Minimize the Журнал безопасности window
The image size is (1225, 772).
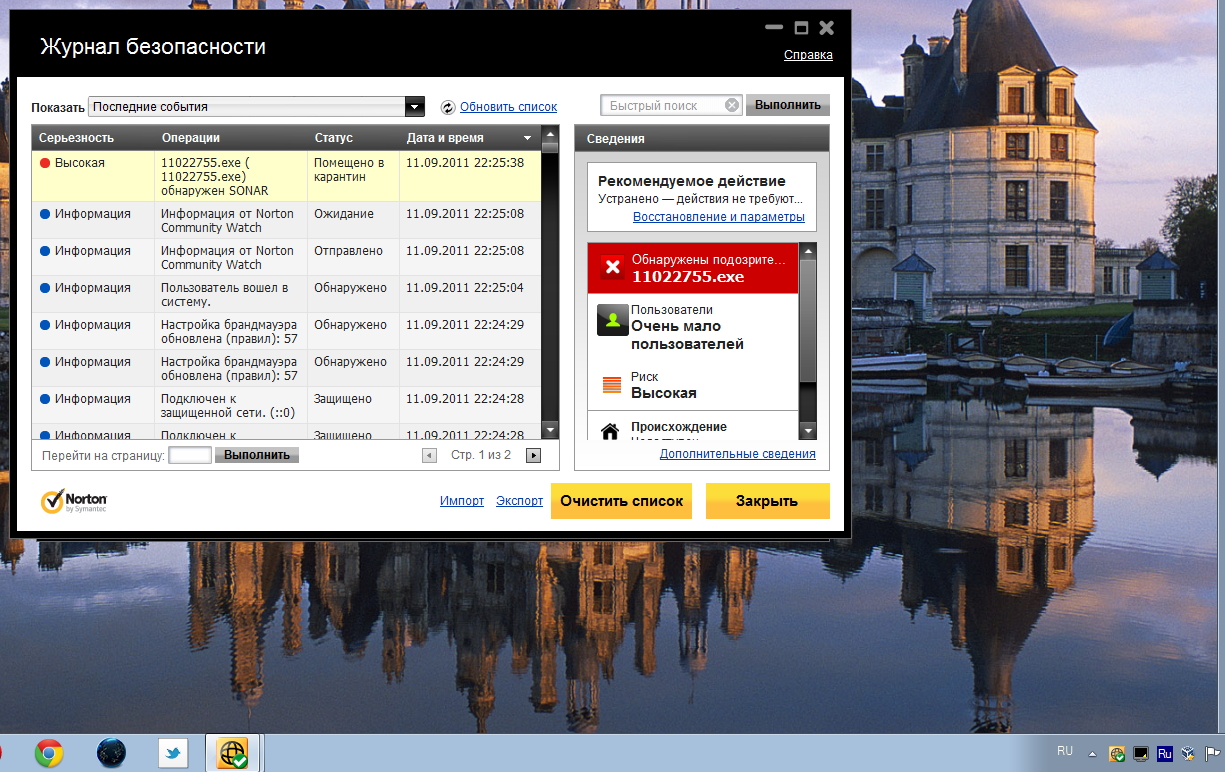click(x=773, y=28)
